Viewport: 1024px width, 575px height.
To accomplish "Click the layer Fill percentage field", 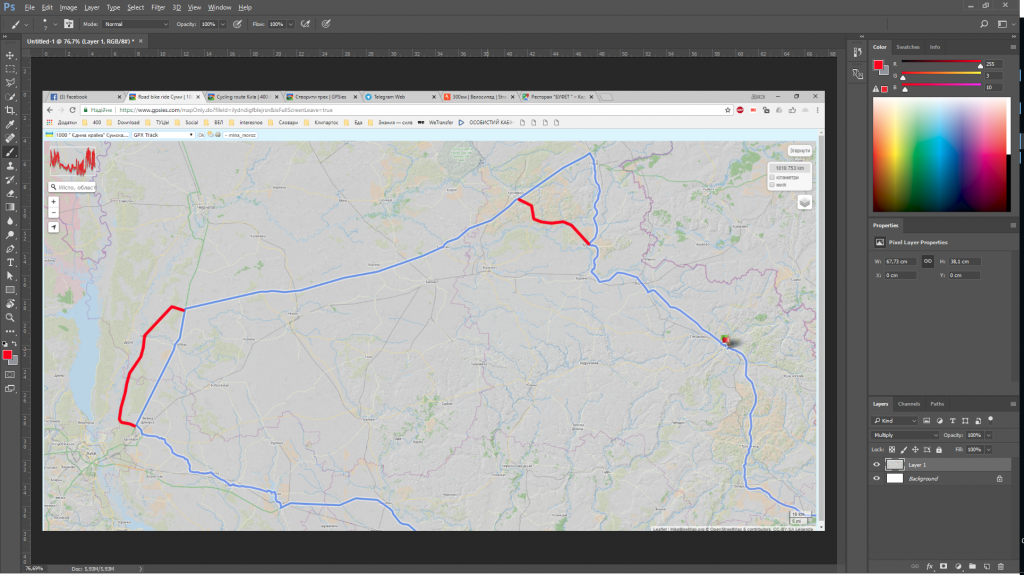I will (x=973, y=450).
